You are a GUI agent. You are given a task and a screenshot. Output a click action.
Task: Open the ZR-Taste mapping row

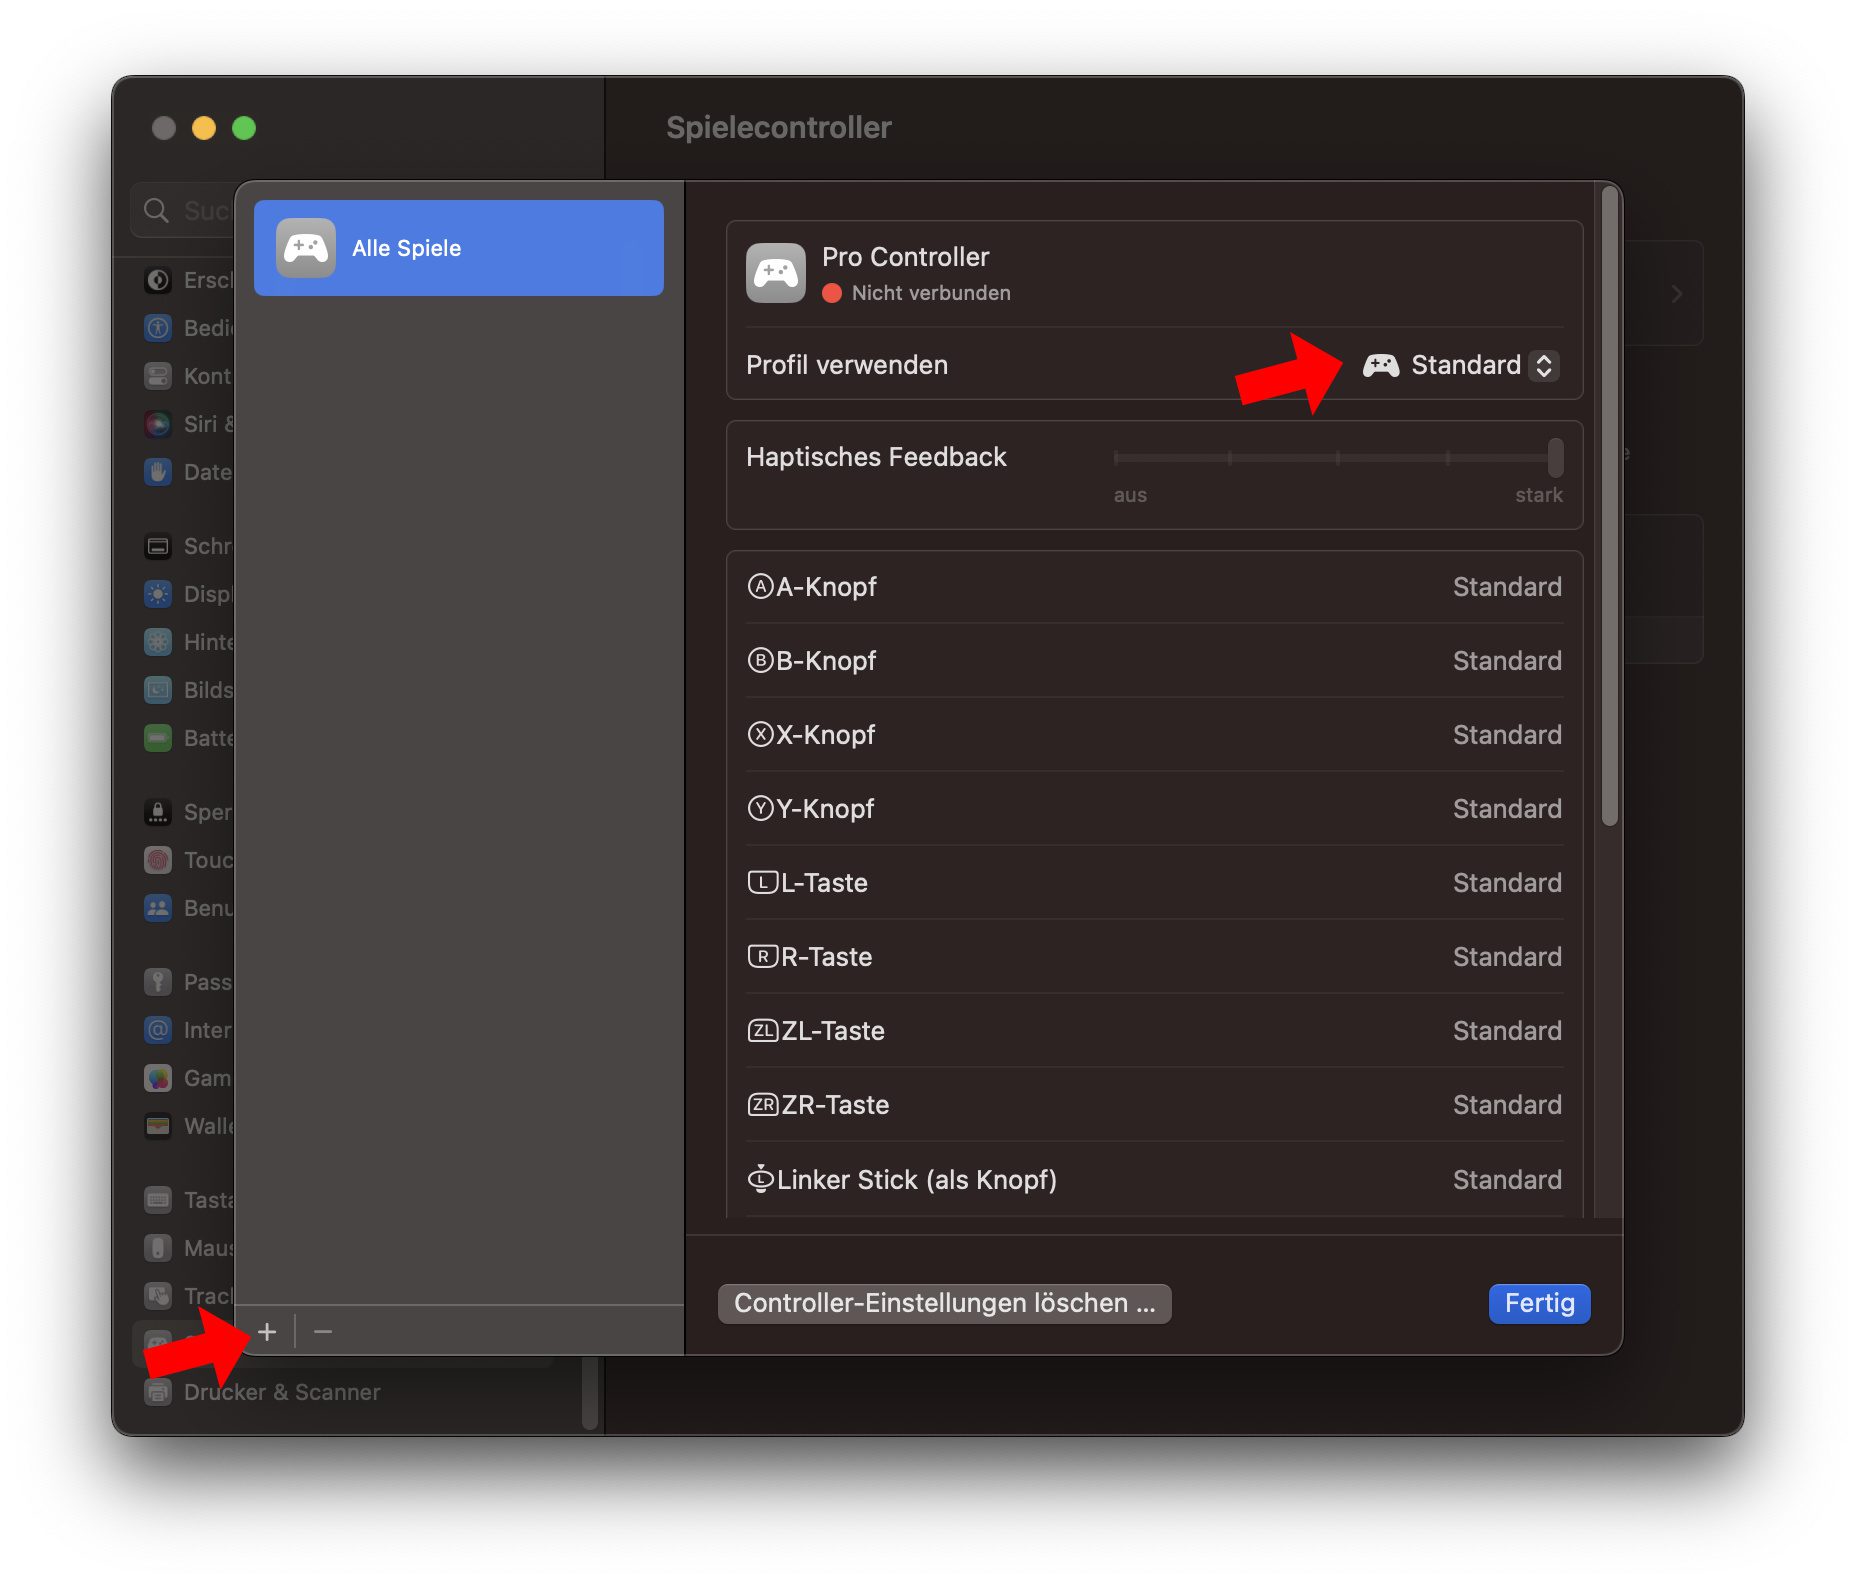(x=1154, y=1105)
